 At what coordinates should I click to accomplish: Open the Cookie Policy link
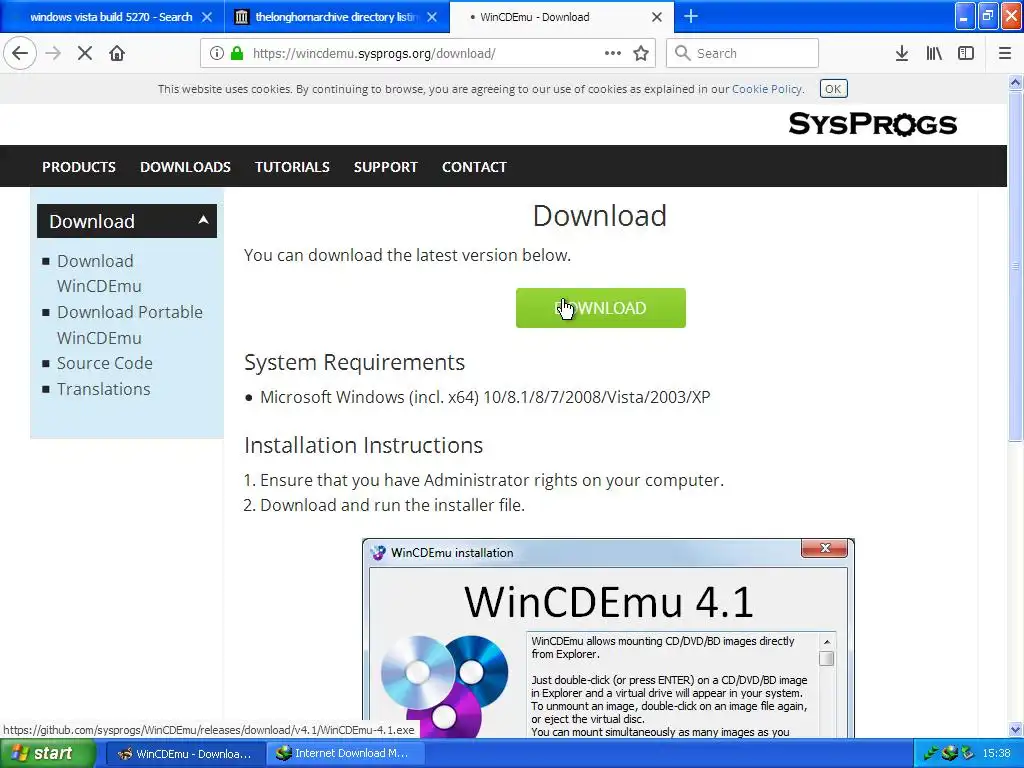767,89
